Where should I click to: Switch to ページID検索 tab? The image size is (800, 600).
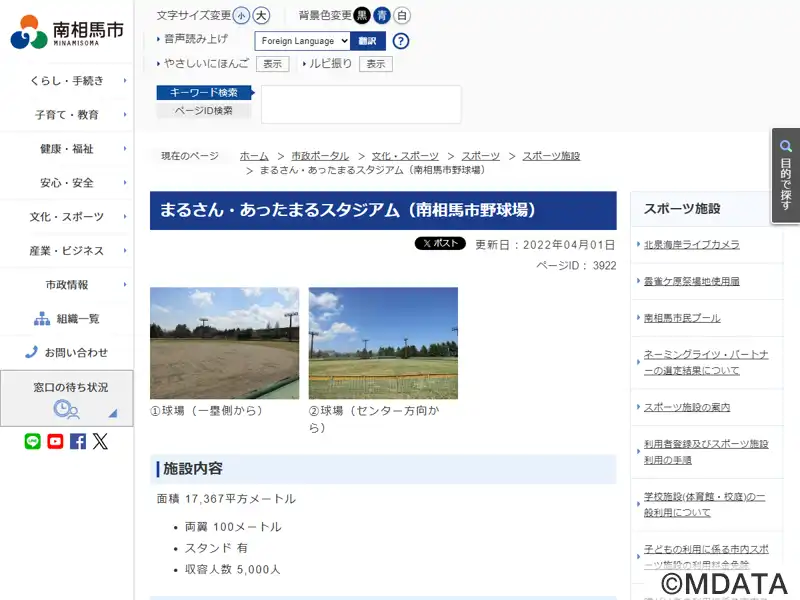pos(203,111)
